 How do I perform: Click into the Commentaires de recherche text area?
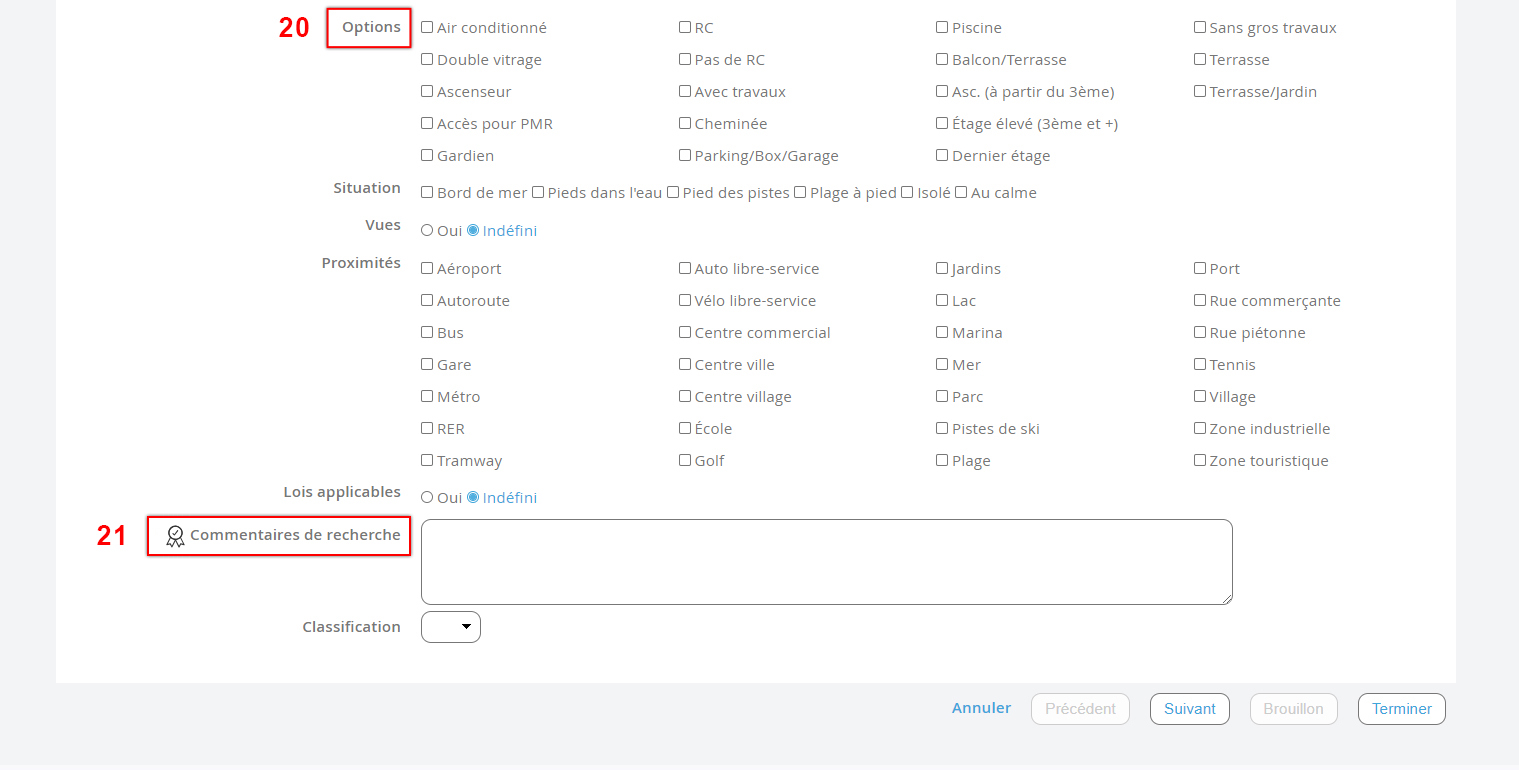[826, 562]
